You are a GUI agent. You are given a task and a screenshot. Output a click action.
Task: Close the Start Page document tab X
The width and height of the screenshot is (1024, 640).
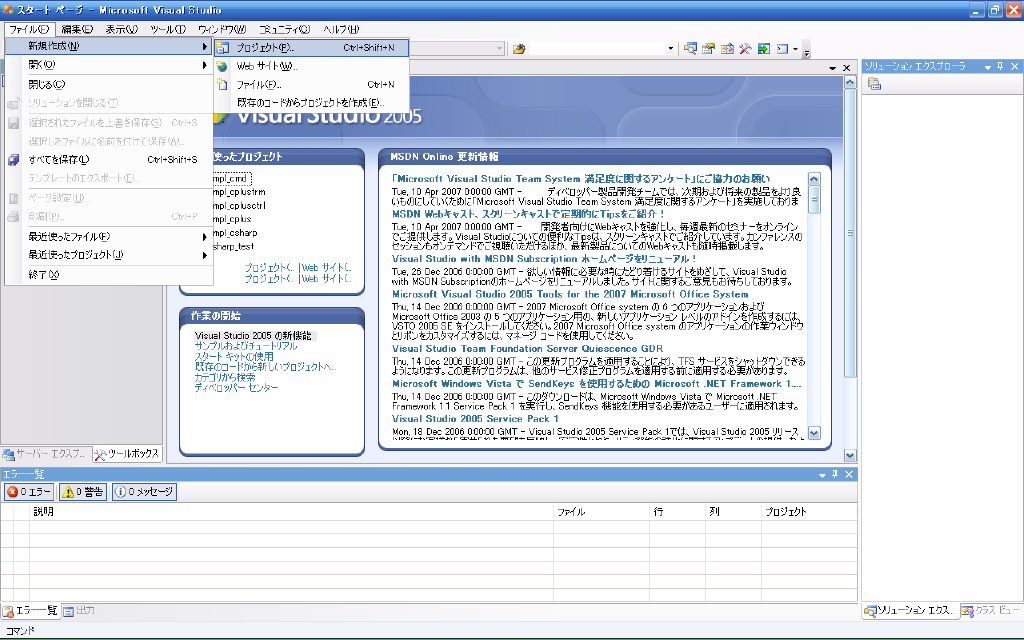(x=846, y=68)
